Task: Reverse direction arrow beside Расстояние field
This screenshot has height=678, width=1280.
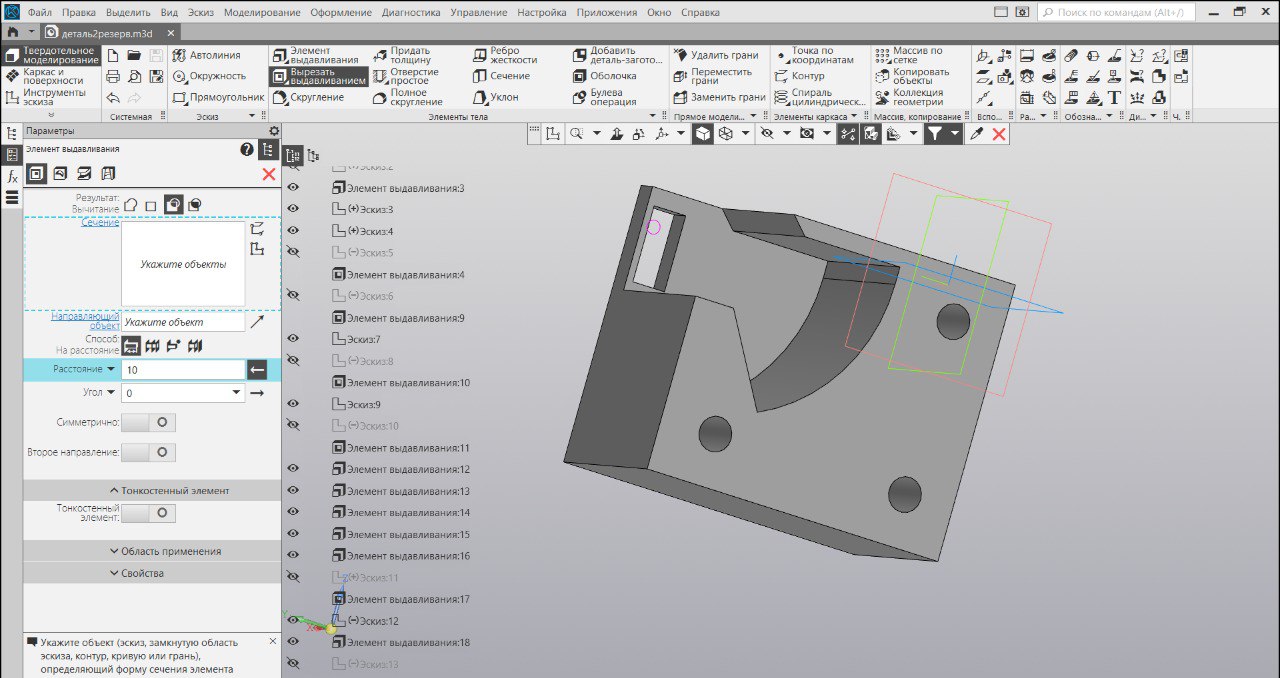Action: coord(257,370)
